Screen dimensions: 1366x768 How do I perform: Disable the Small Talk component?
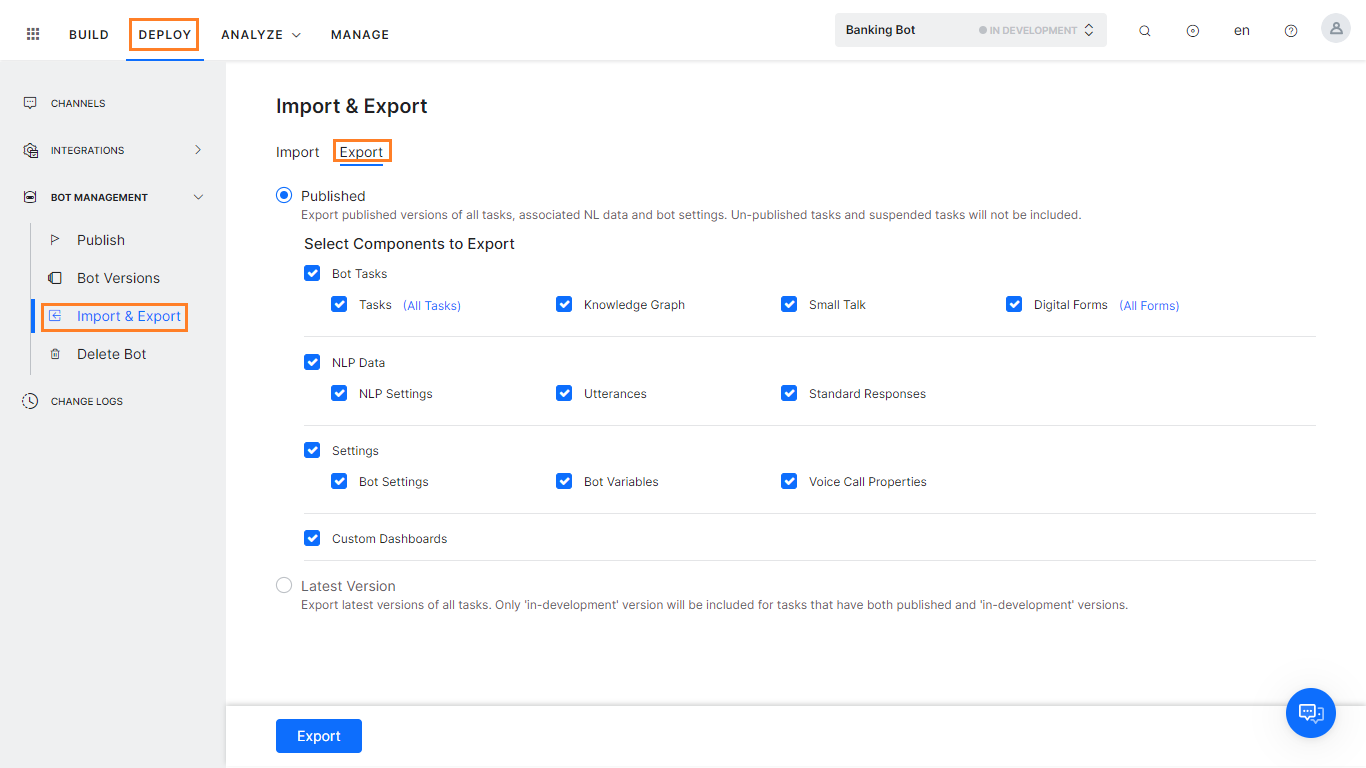pos(789,304)
